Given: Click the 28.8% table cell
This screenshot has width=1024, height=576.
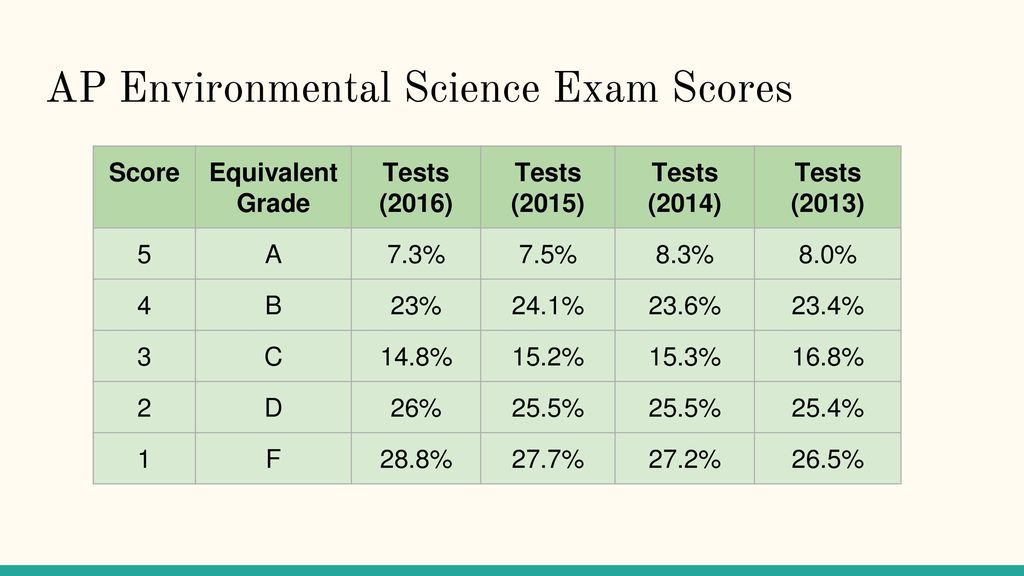Looking at the screenshot, I should pos(416,459).
